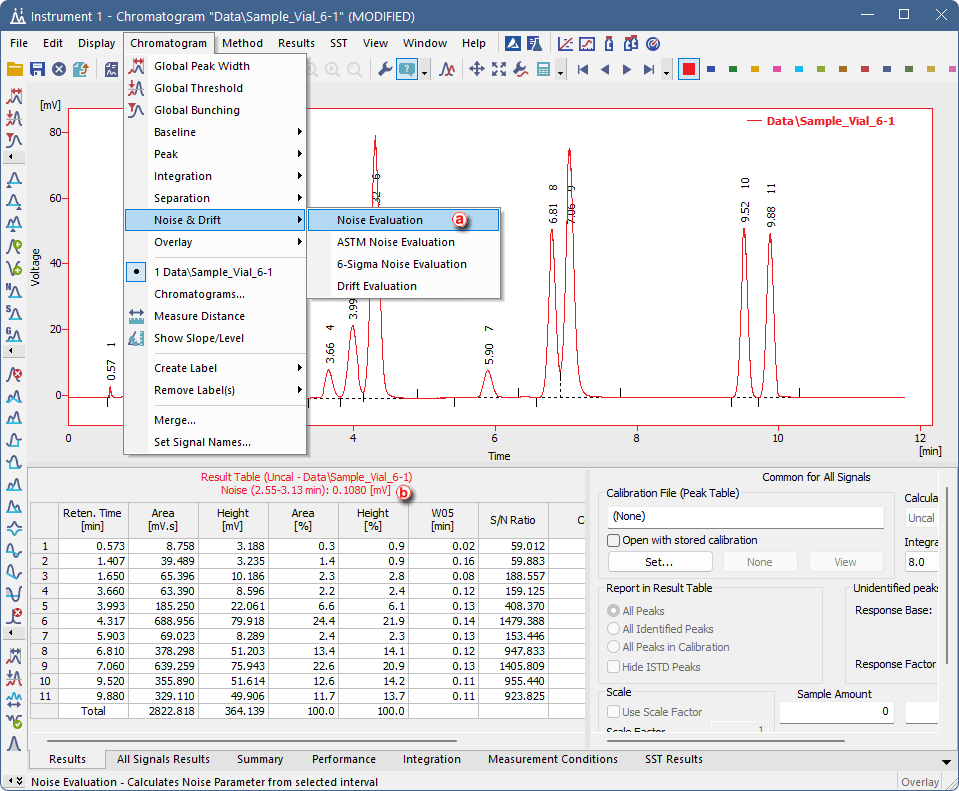Select the blue signal color swatch
The width and height of the screenshot is (959, 791).
click(x=711, y=69)
